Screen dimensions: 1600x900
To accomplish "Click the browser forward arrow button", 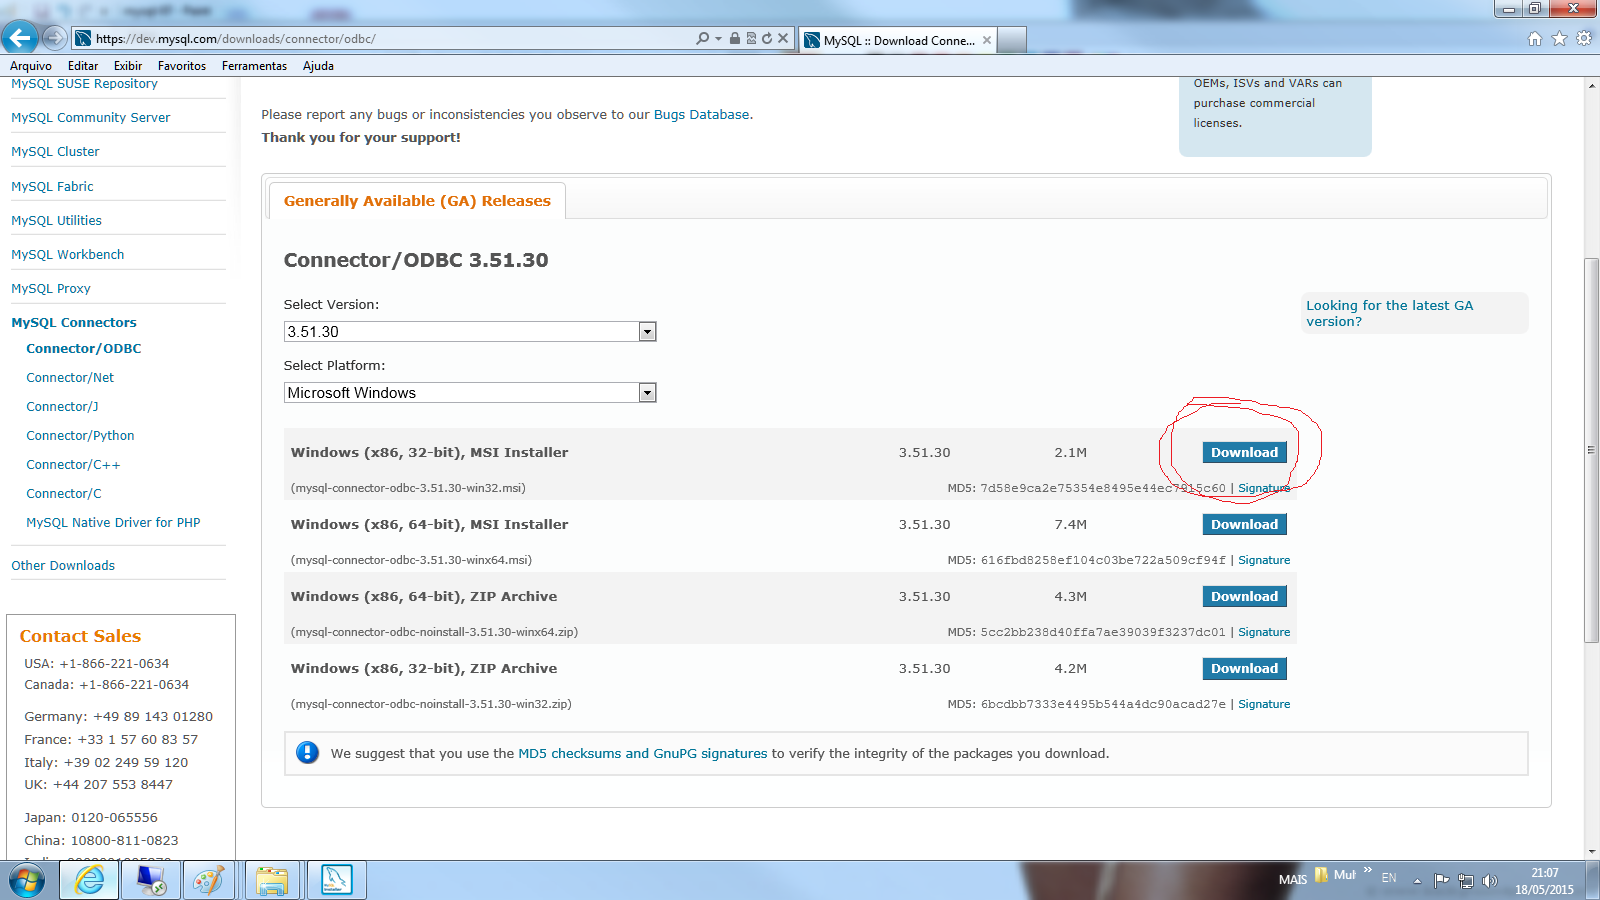I will (x=55, y=38).
